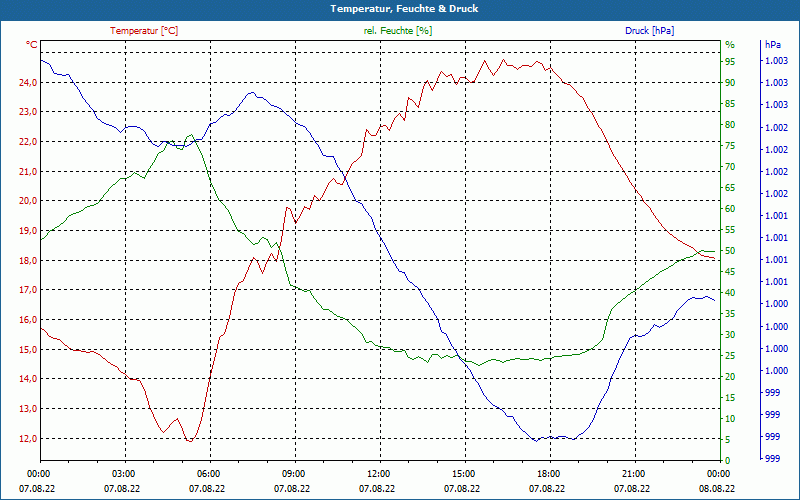
Task: Click the '19,0' temperature axis value
Action: click(x=28, y=231)
